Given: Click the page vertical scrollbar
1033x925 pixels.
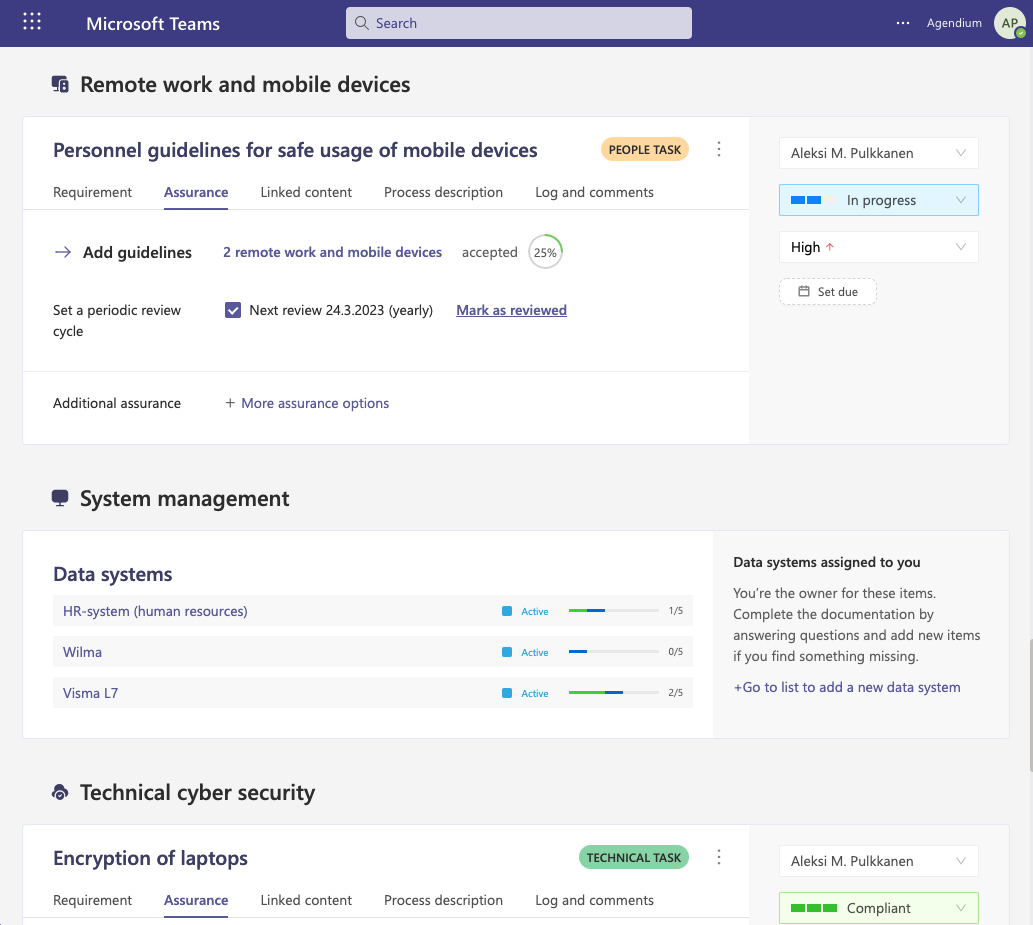Looking at the screenshot, I should pyautogui.click(x=1030, y=705).
